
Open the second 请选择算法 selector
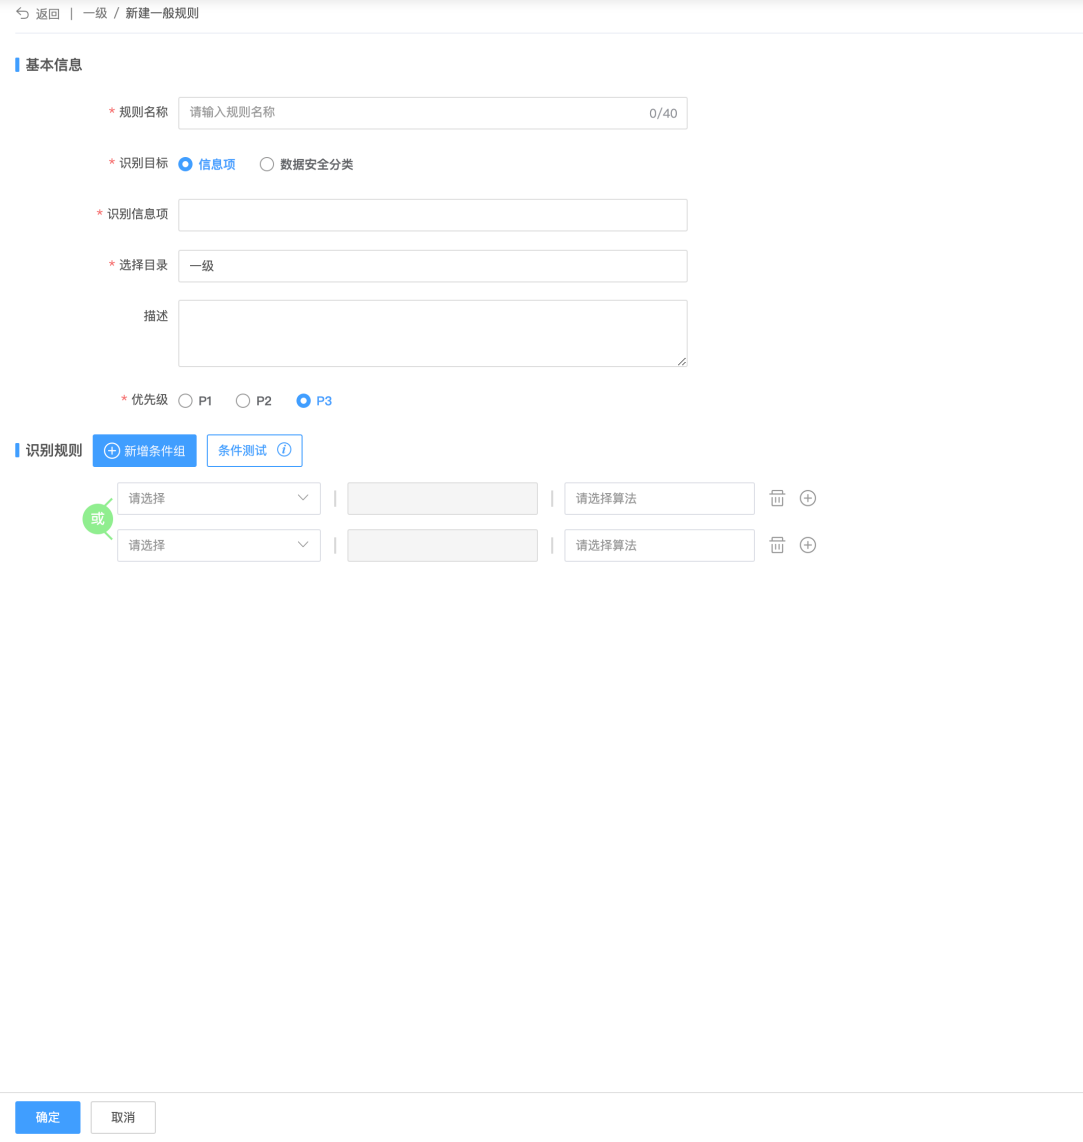659,545
